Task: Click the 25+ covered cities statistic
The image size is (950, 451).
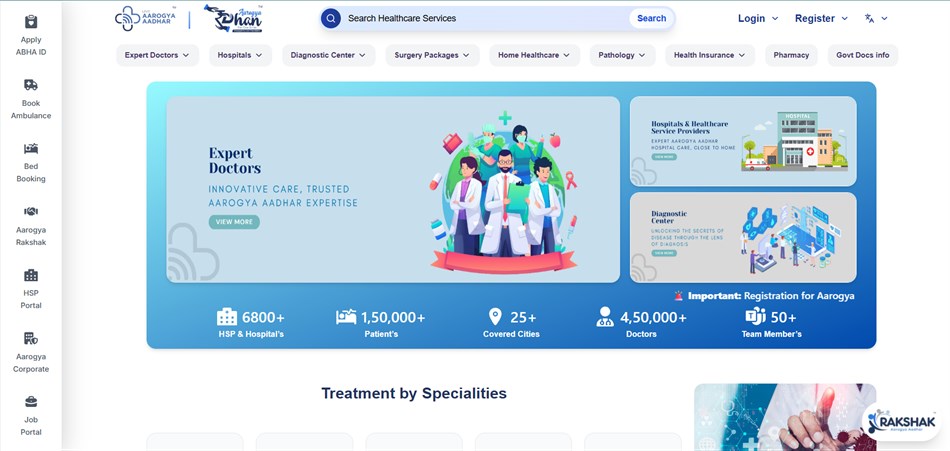Action: point(523,317)
